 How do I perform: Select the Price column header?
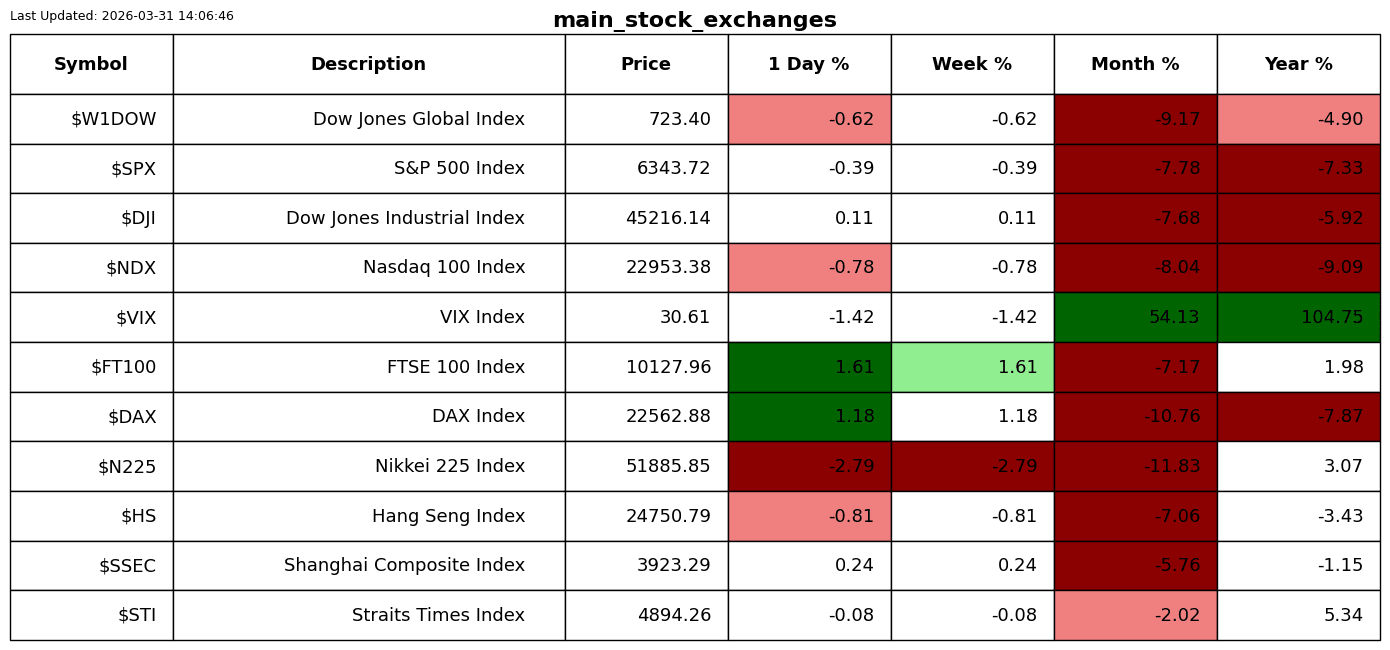point(646,64)
